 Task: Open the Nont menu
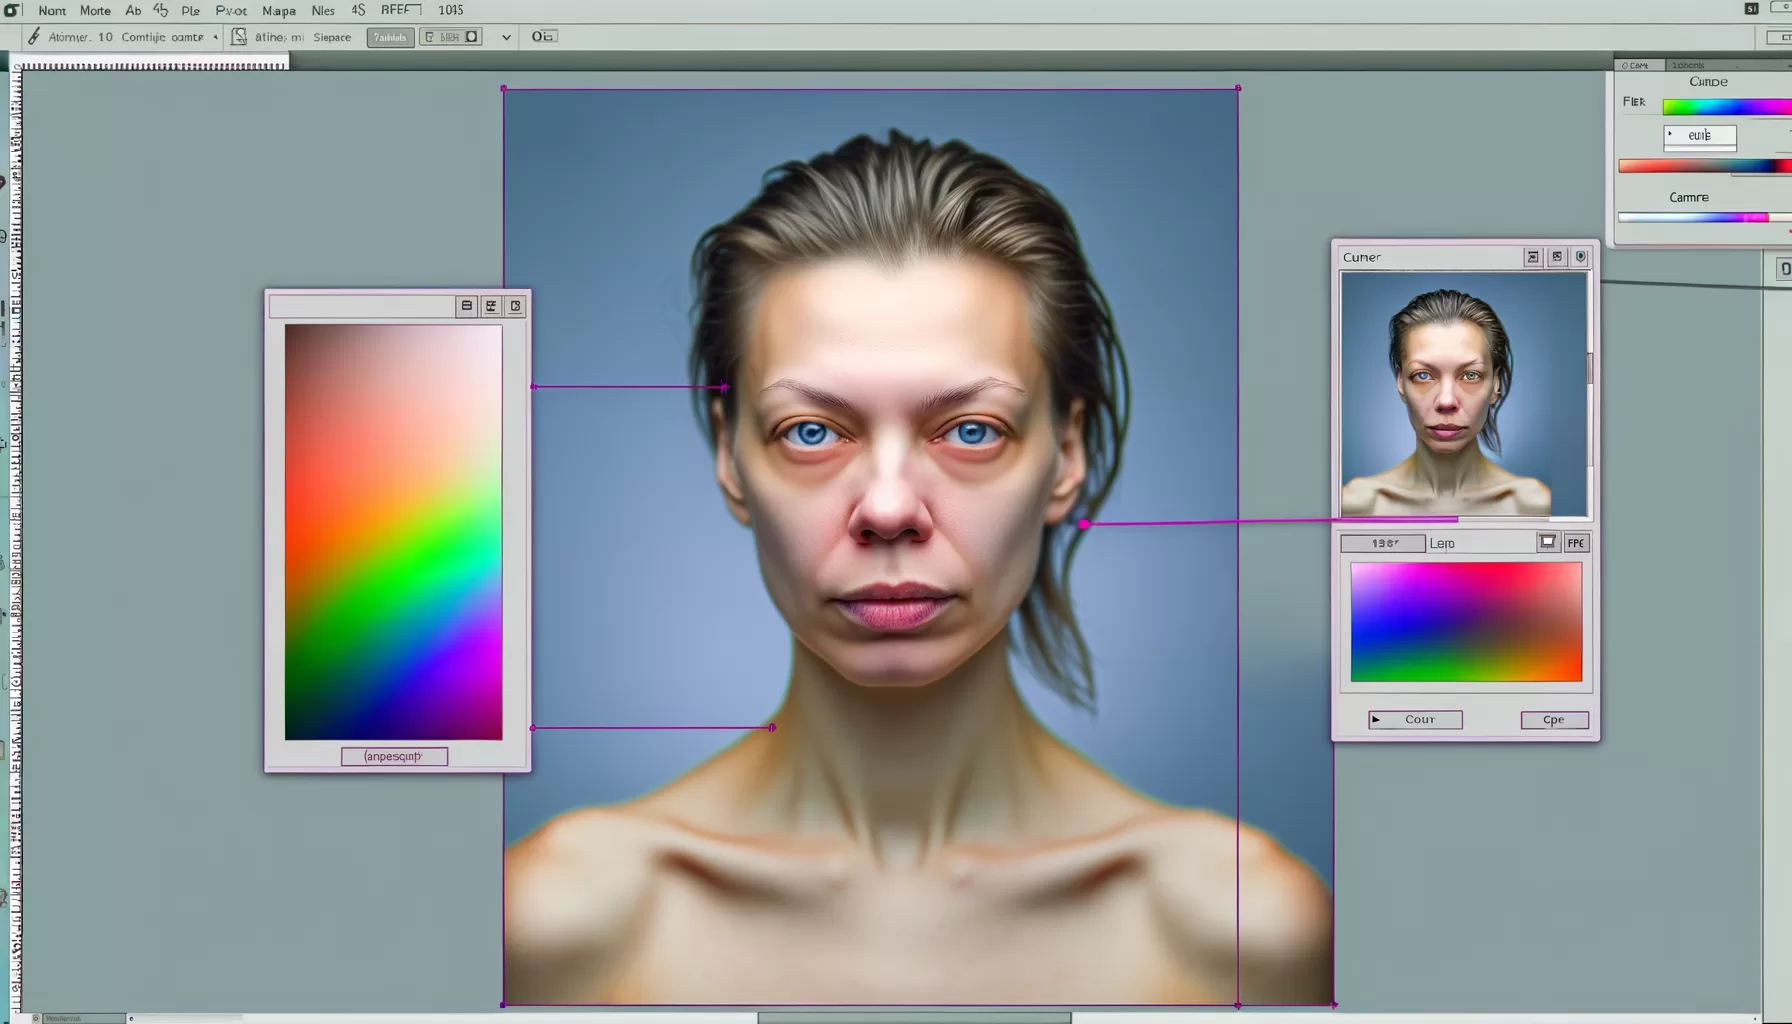point(52,11)
